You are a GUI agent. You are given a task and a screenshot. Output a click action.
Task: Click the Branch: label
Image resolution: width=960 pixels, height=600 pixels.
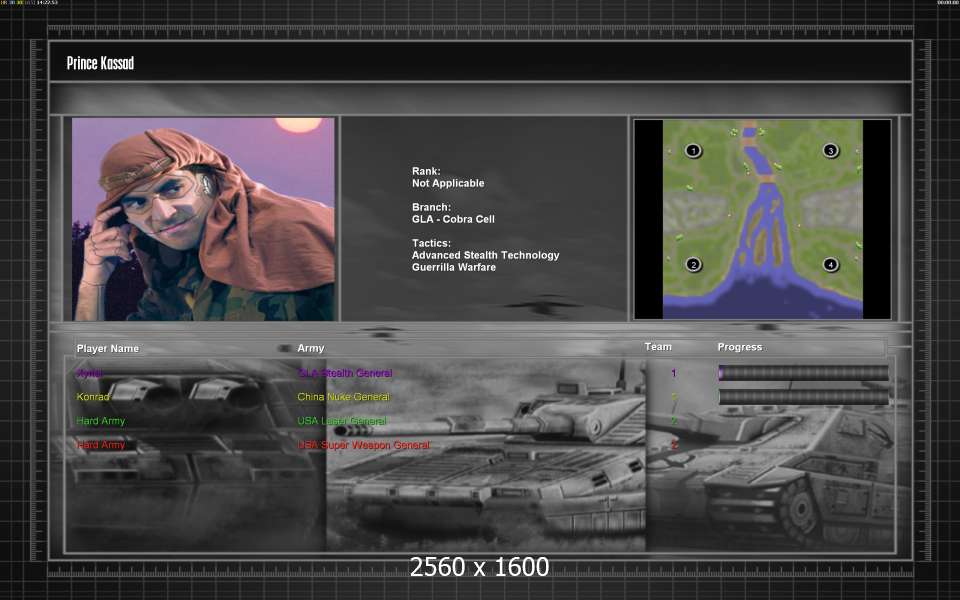point(431,207)
